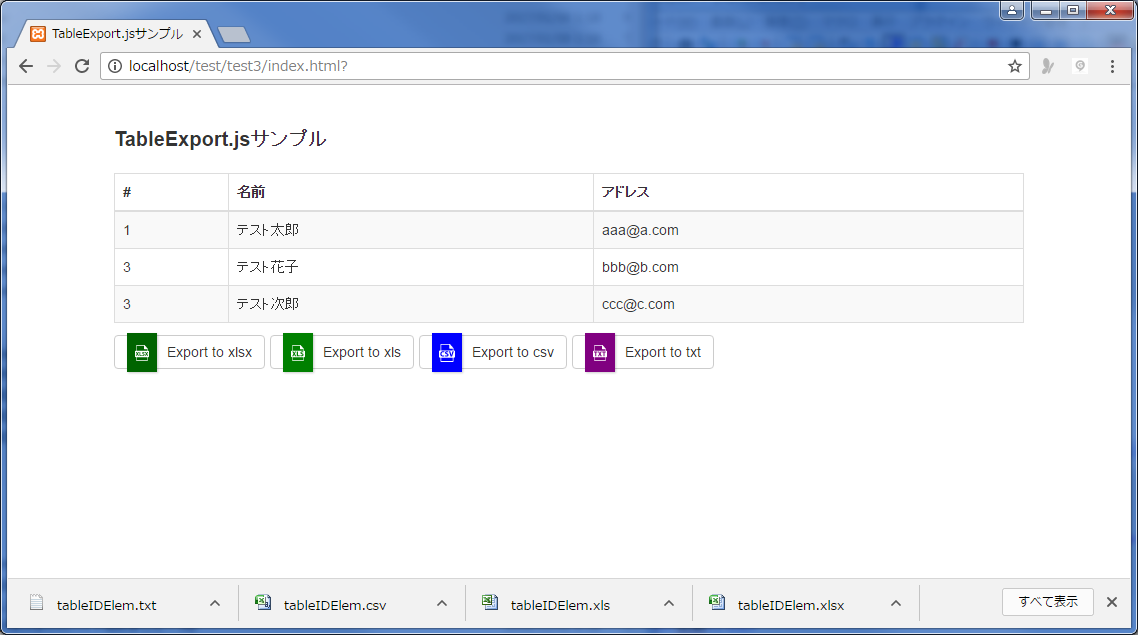Select the cell テスト次郎
Image resolution: width=1138 pixels, height=635 pixels.
(411, 305)
